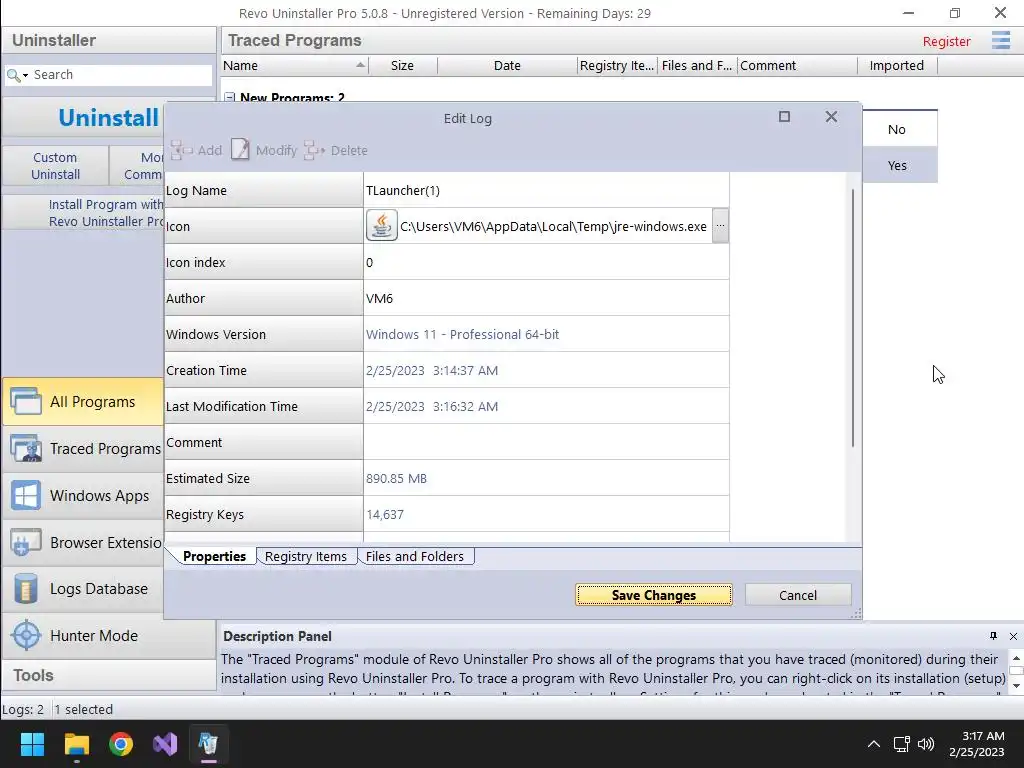Sort by Files and Folders column header
Screen dimensions: 1024x768
(697, 65)
